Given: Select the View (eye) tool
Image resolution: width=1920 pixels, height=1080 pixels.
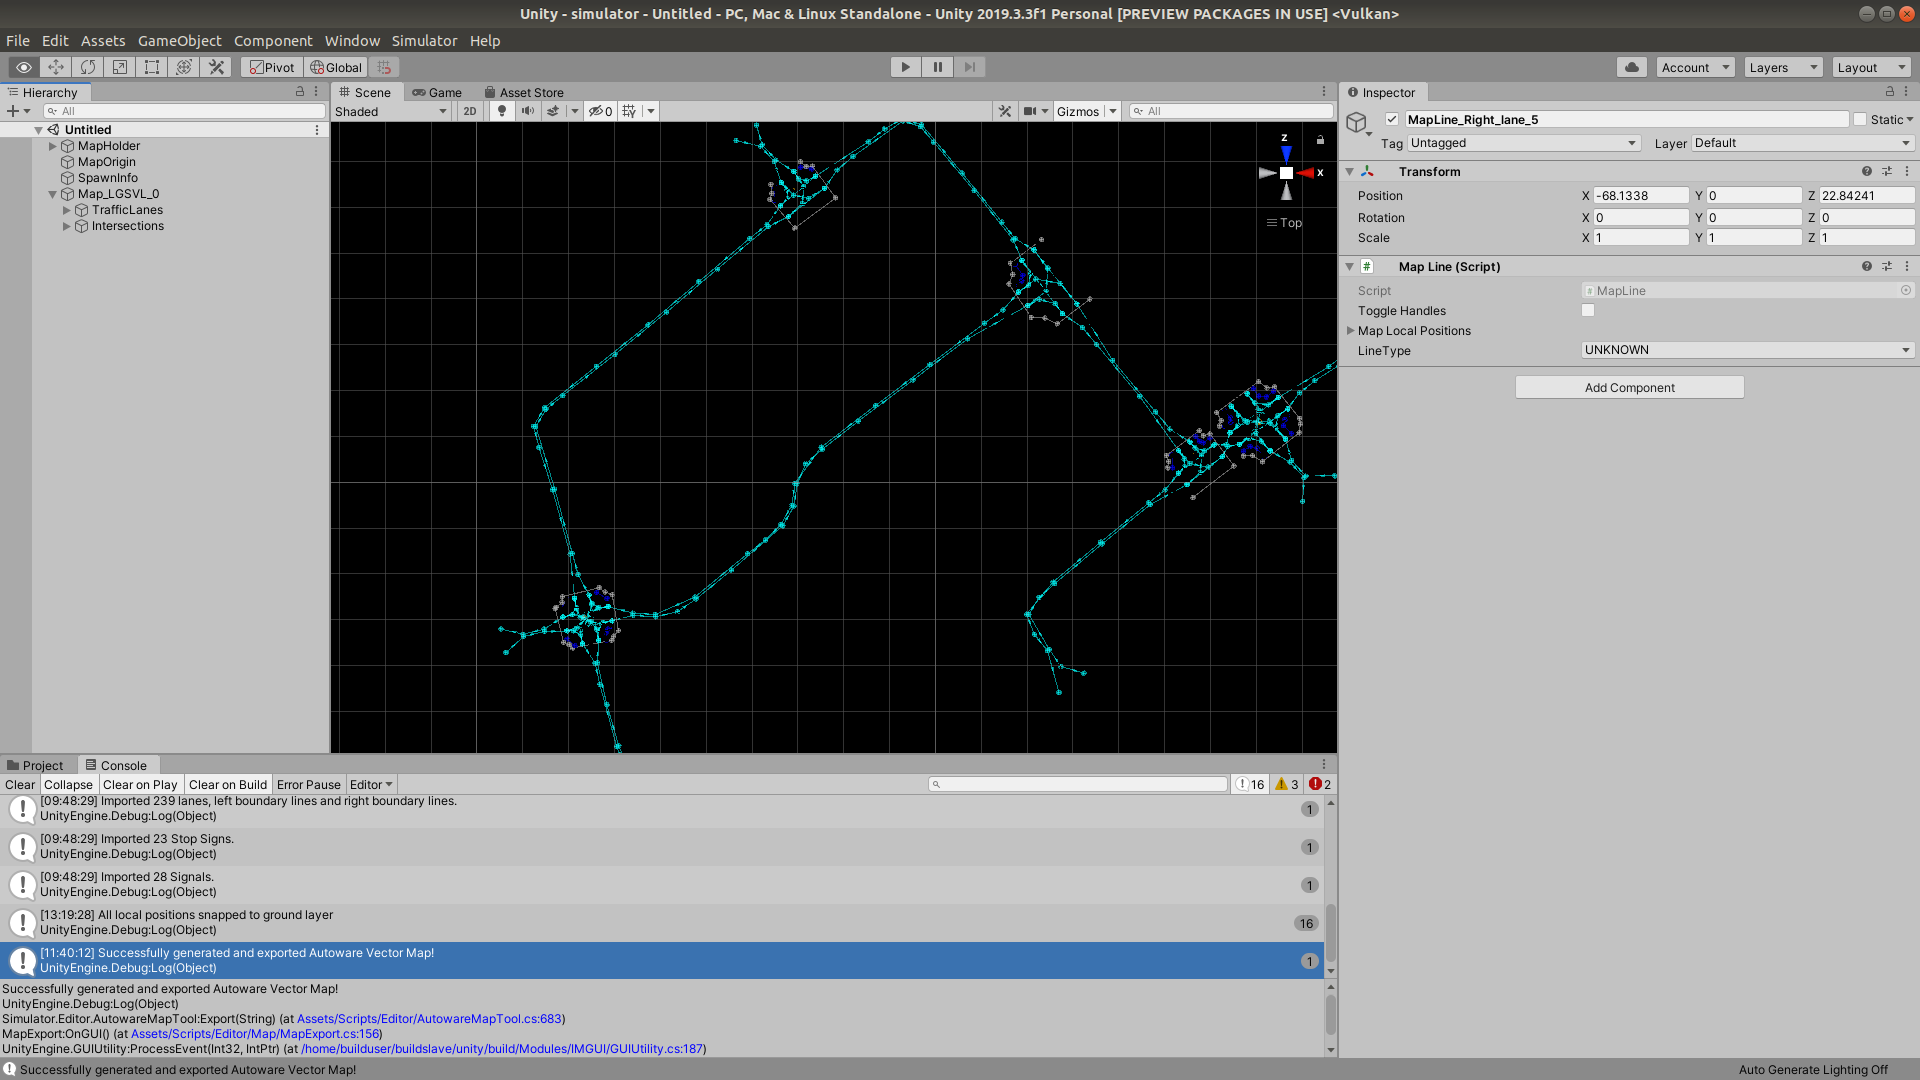Looking at the screenshot, I should coord(24,67).
